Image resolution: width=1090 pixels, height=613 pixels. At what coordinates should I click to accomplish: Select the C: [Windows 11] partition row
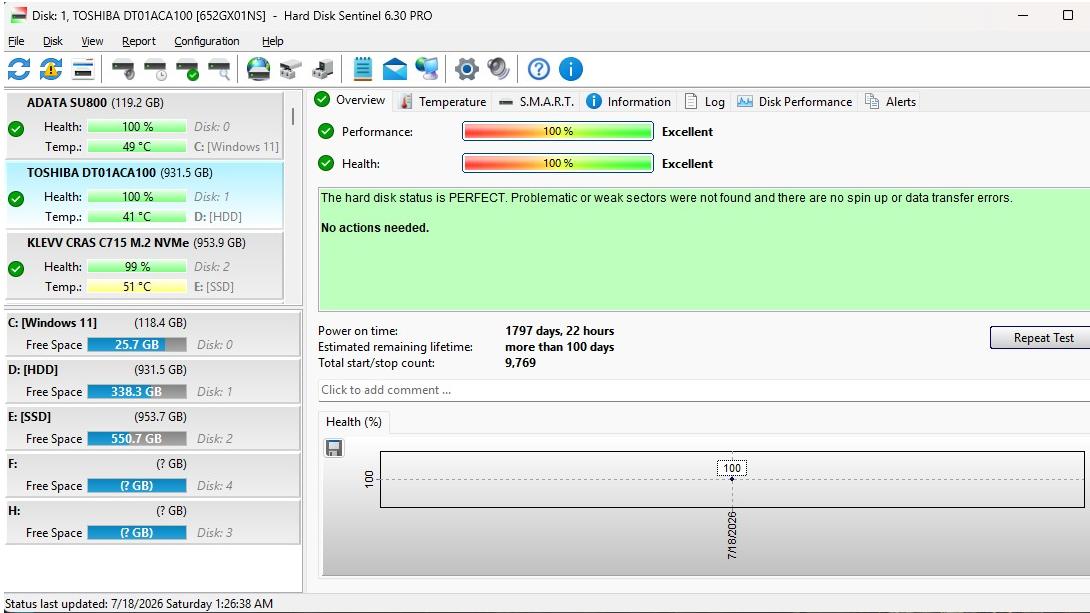pyautogui.click(x=152, y=334)
